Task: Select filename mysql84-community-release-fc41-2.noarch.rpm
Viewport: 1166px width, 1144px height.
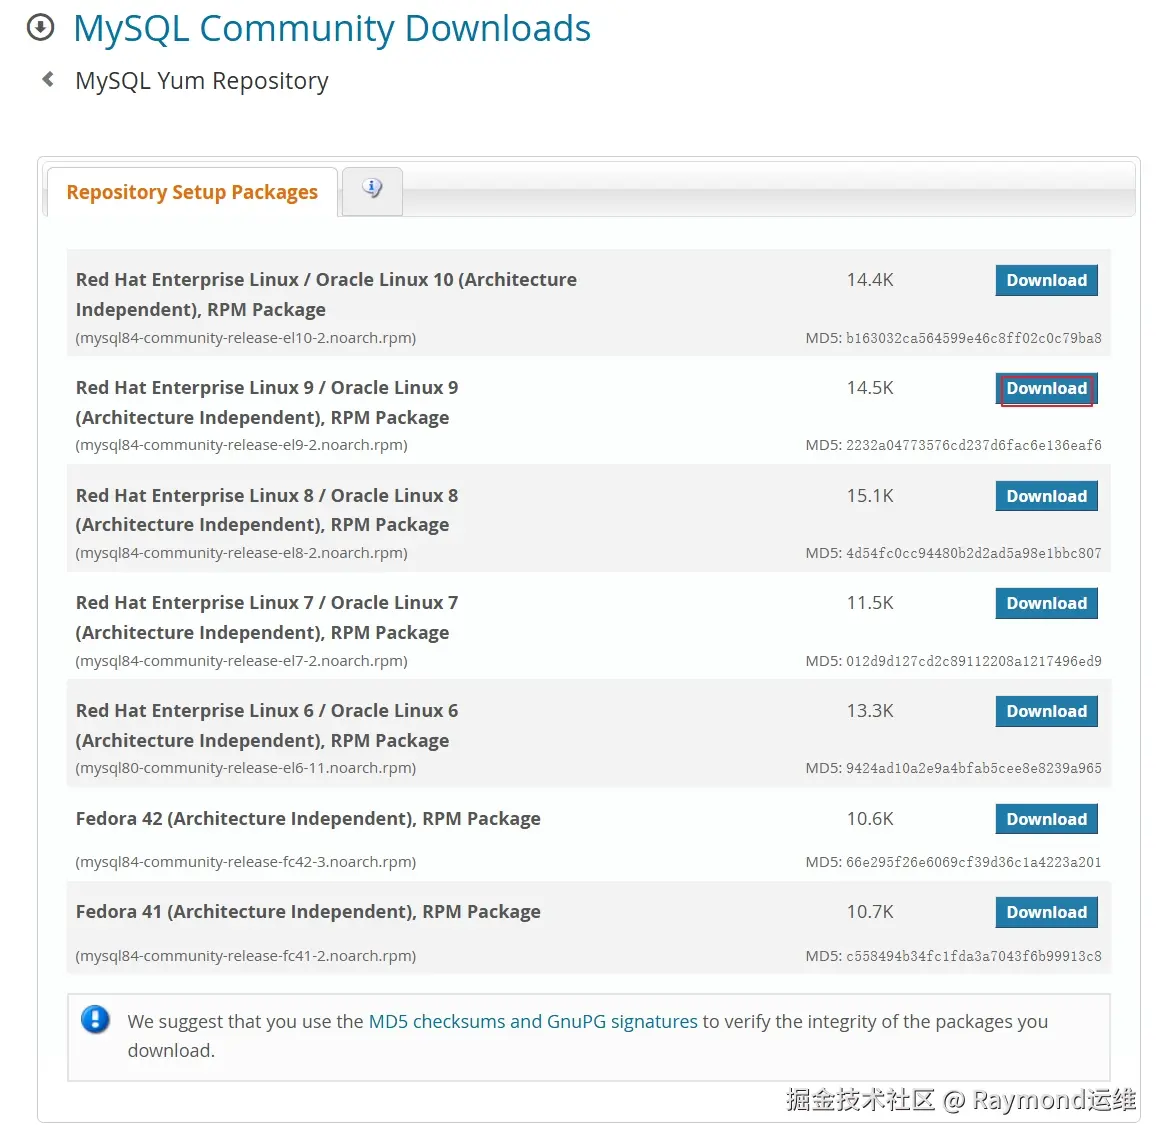Action: pos(245,956)
